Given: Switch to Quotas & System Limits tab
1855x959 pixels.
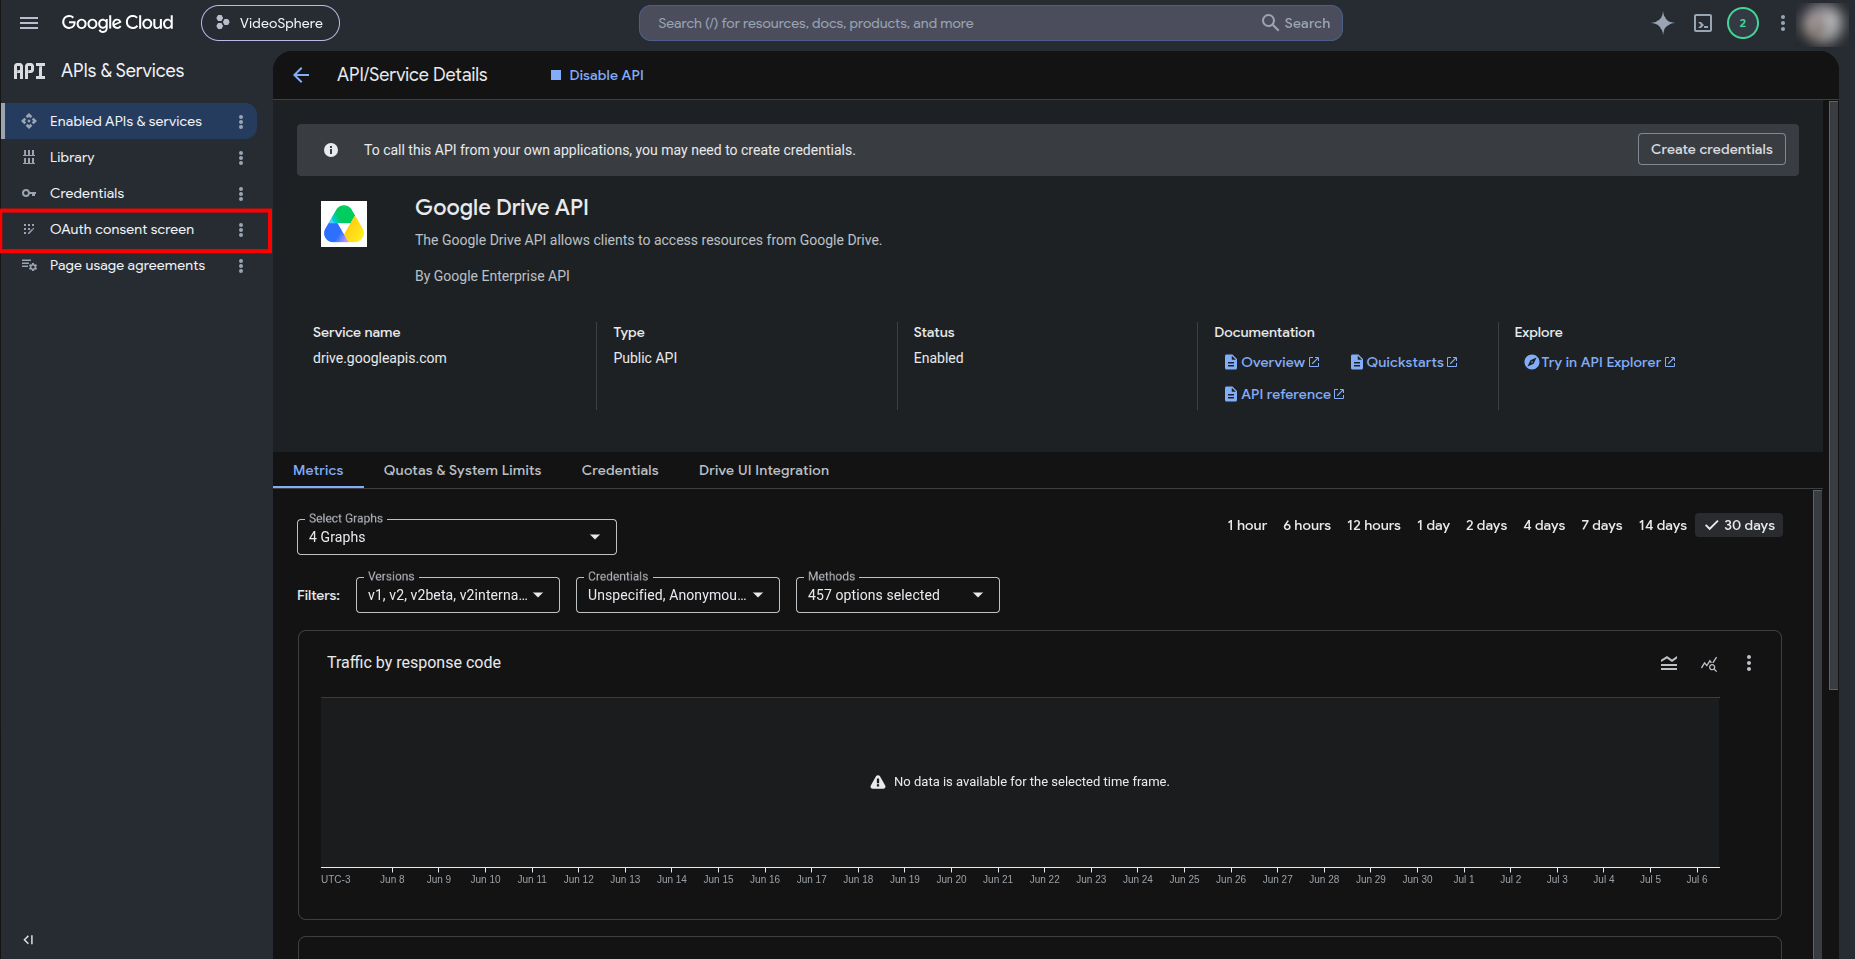Looking at the screenshot, I should [x=462, y=470].
